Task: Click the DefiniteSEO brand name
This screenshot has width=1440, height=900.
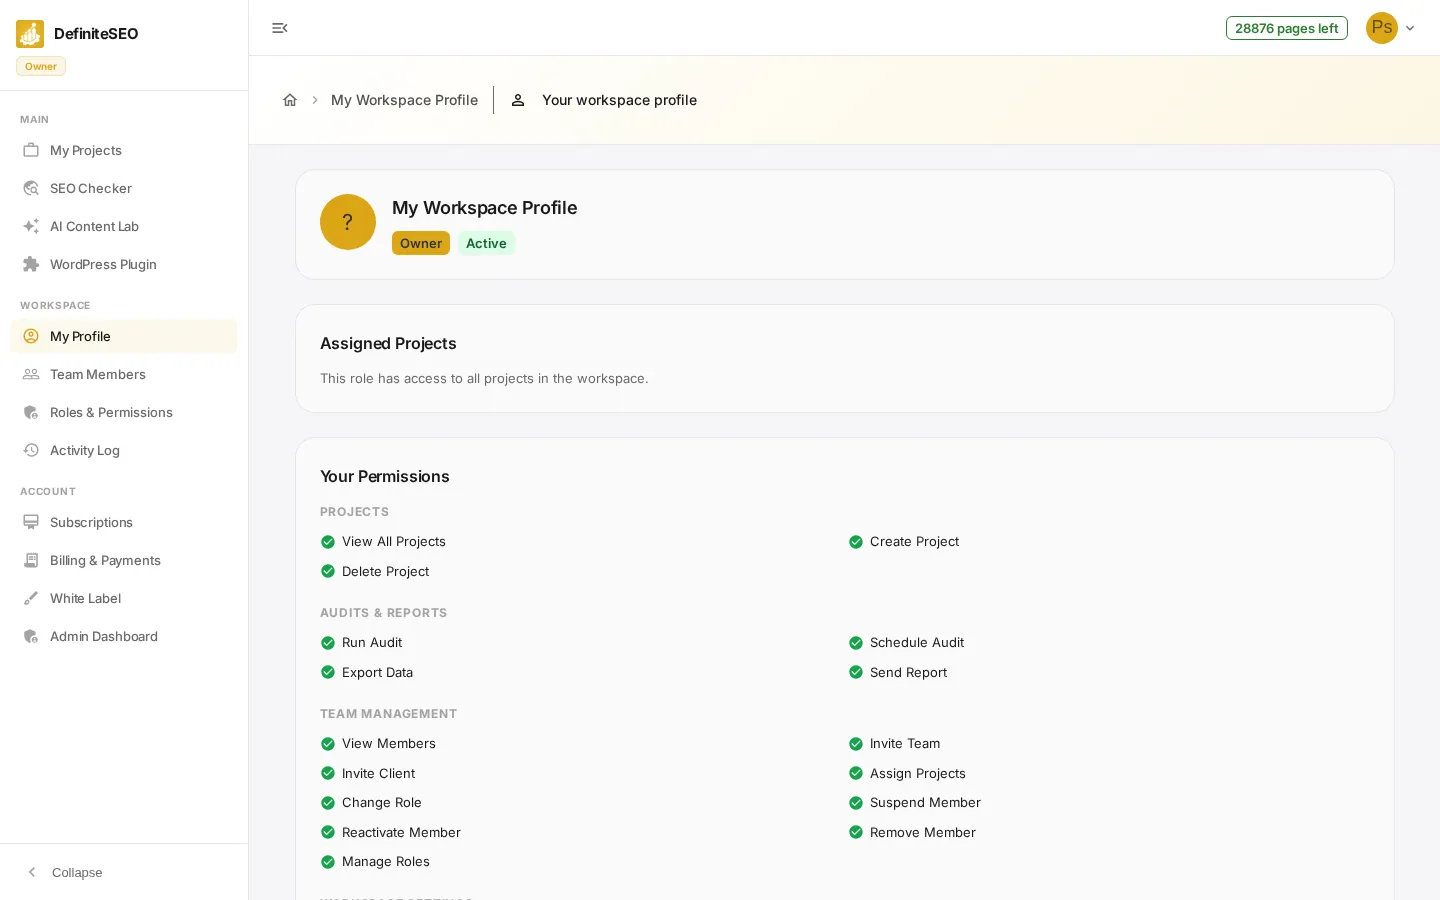Action: 96,33
